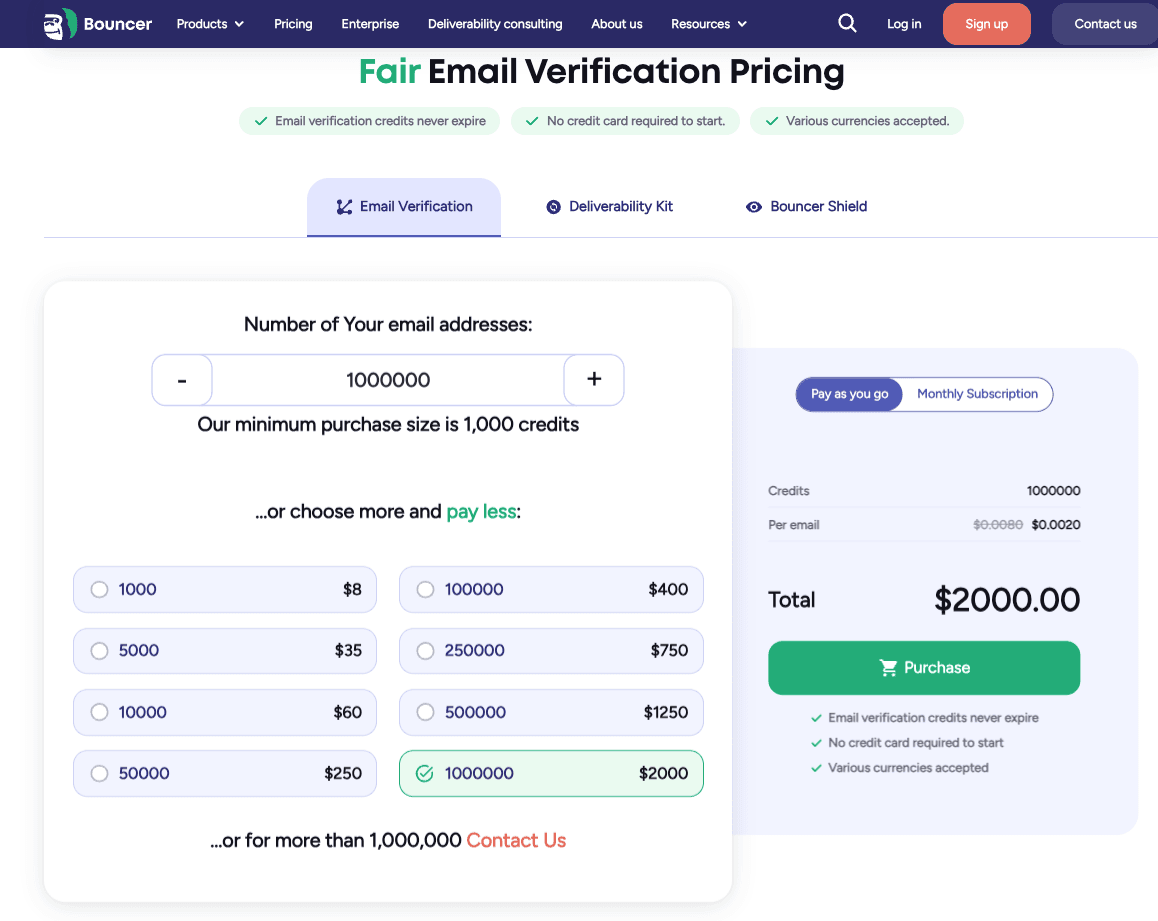Click the eye icon on Bouncer Shield tab
Image resolution: width=1158 pixels, height=921 pixels.
754,206
